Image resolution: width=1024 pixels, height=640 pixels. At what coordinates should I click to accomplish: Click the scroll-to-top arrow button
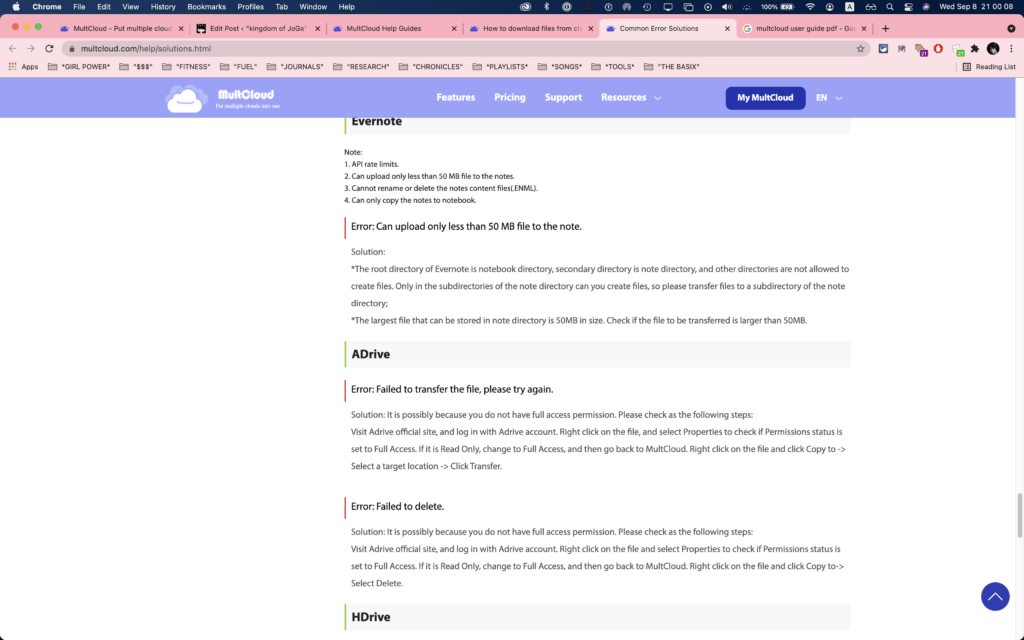click(x=995, y=596)
